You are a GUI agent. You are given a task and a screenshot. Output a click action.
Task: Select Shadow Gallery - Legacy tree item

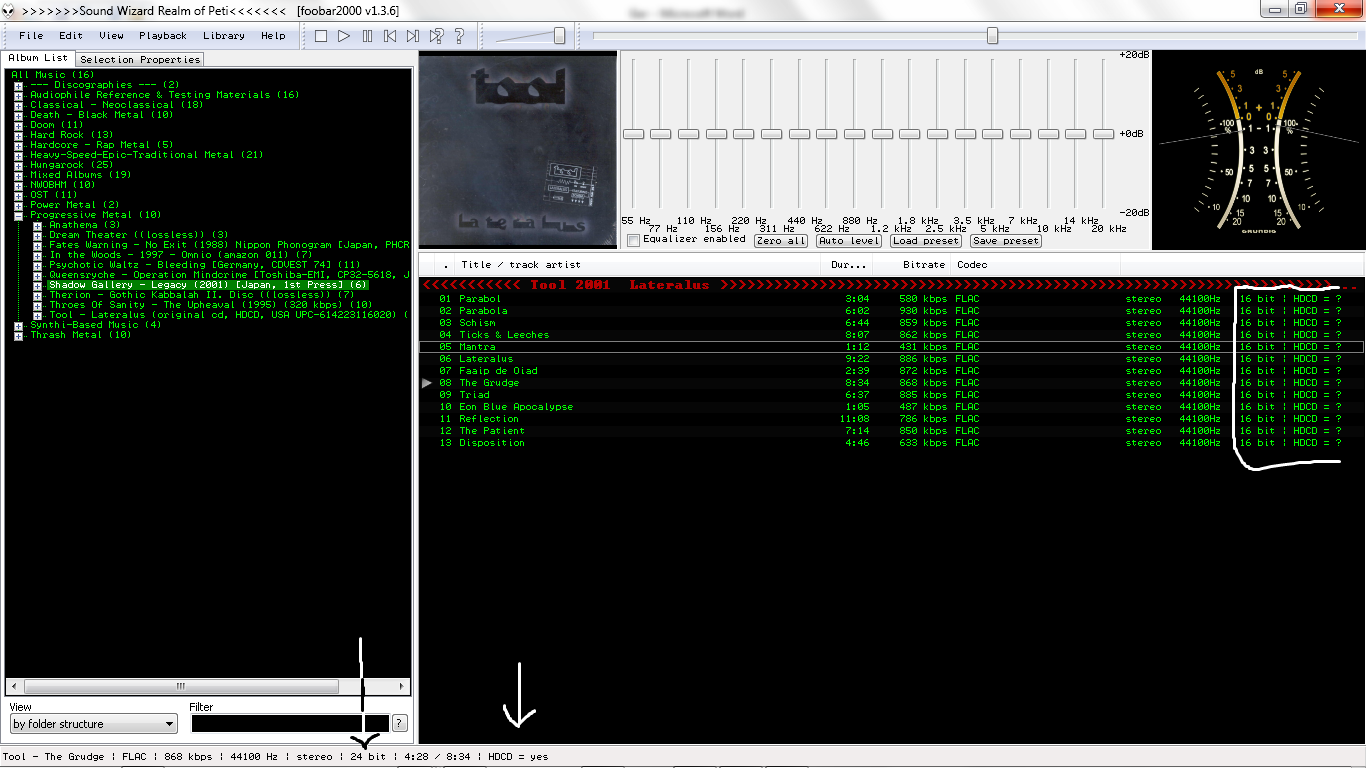[208, 285]
